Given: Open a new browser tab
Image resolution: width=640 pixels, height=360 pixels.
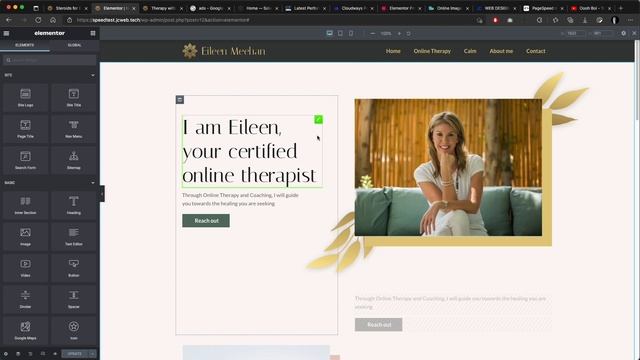Looking at the screenshot, I should pyautogui.click(x=621, y=8).
